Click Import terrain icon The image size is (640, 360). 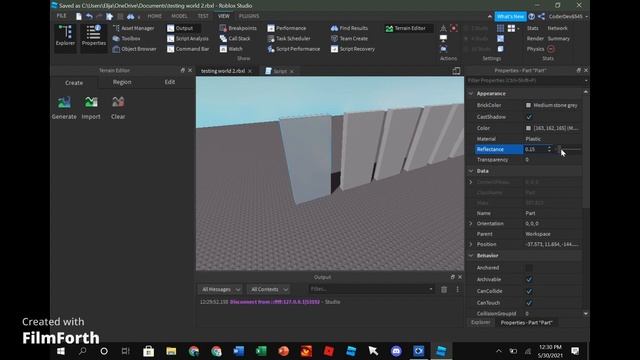coord(91,107)
